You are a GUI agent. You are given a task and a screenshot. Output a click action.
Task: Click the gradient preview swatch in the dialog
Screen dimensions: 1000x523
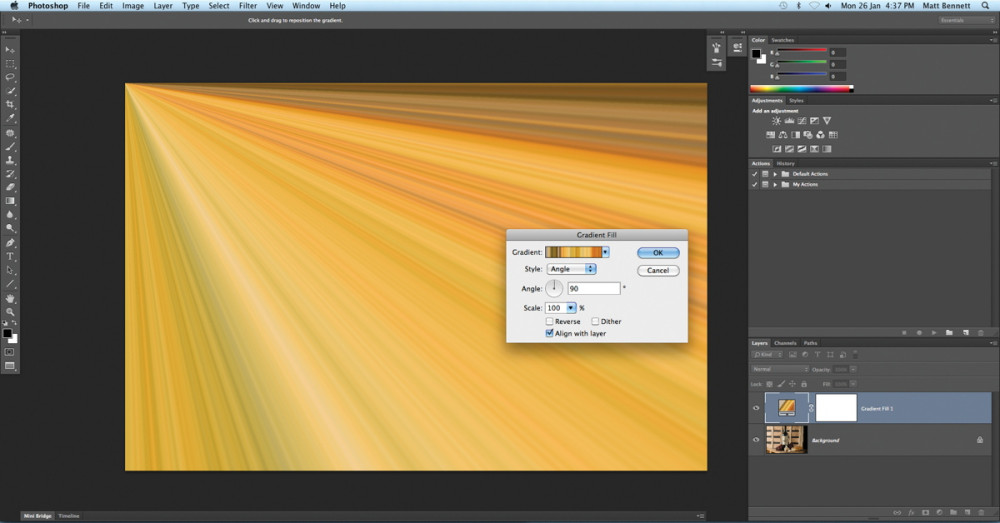click(573, 252)
